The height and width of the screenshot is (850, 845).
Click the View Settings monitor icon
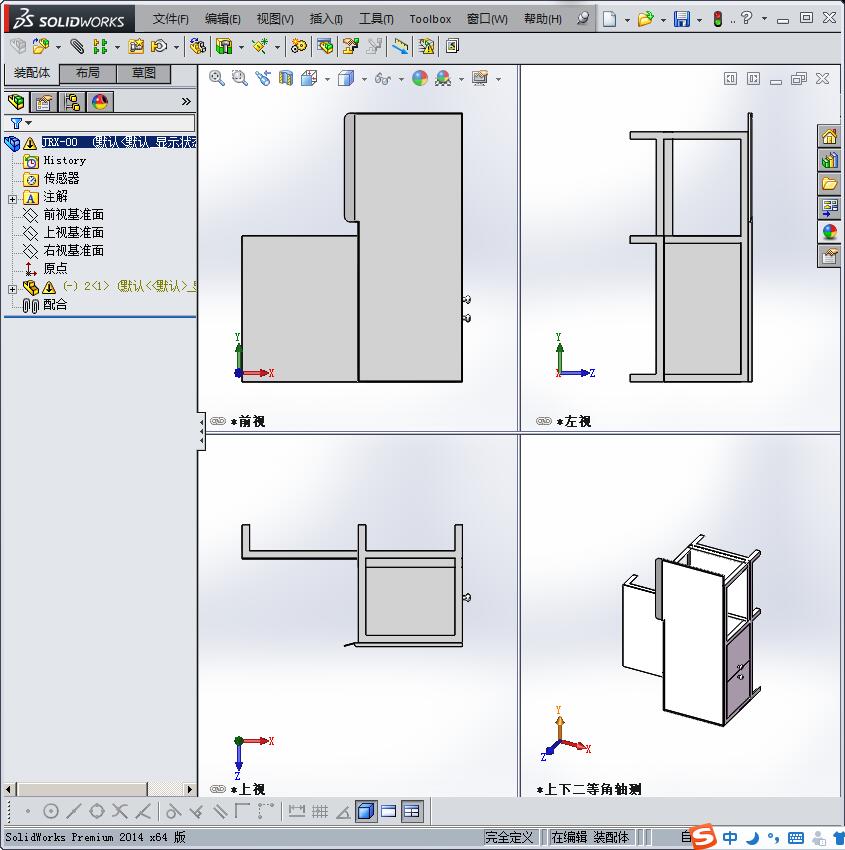click(x=480, y=79)
